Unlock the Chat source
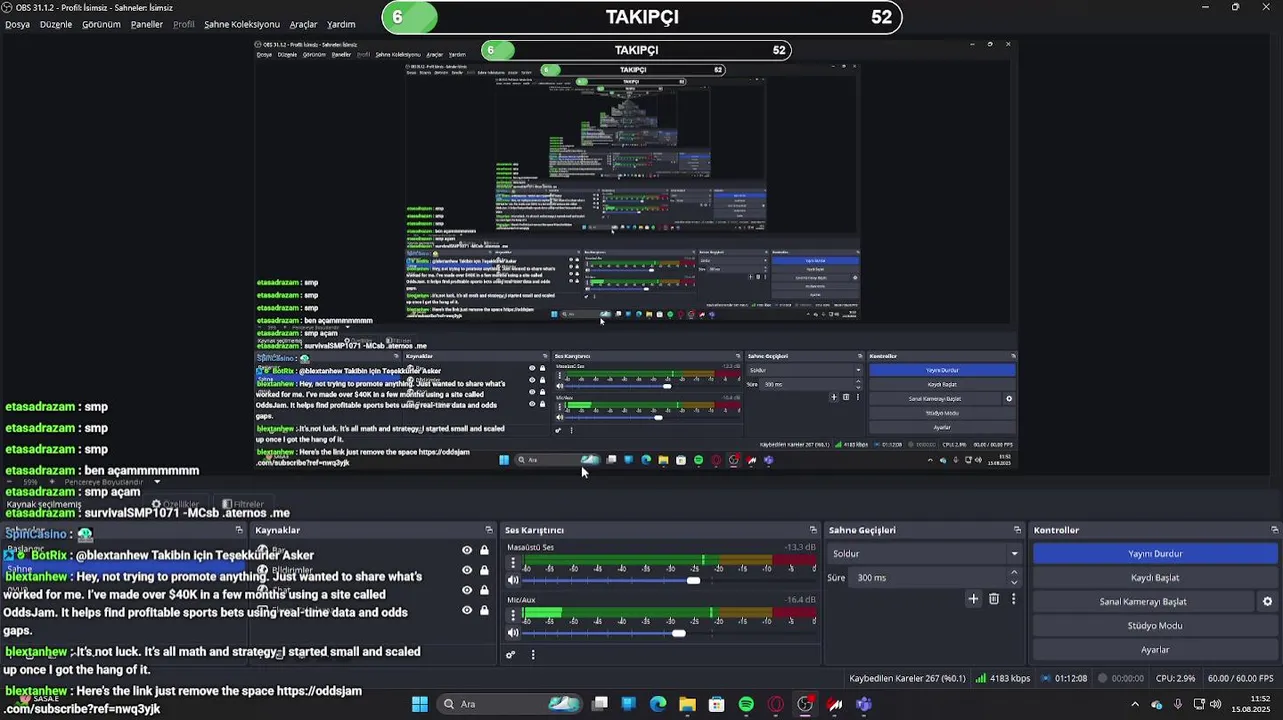This screenshot has height=720, width=1283. [x=484, y=590]
